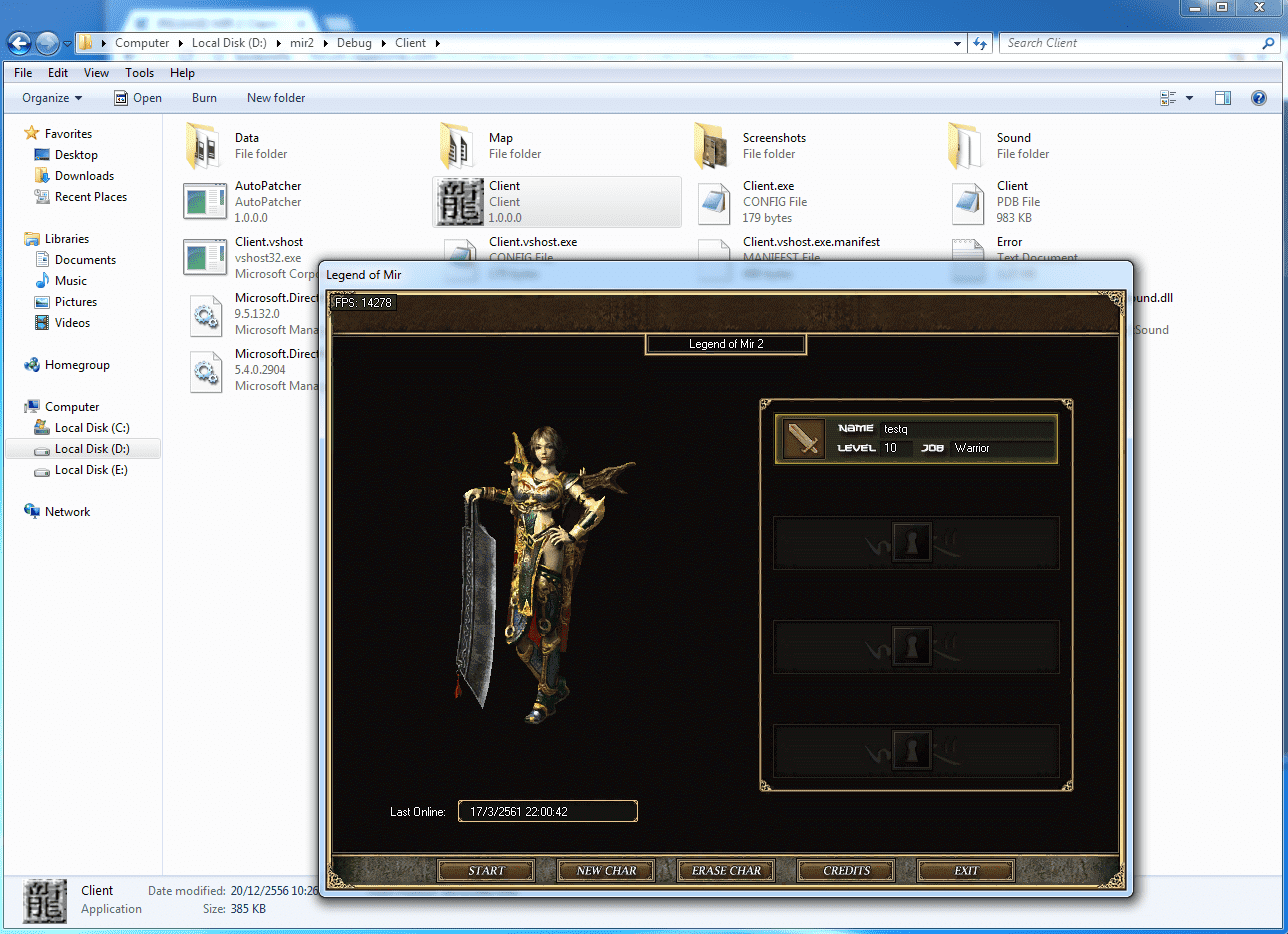Open the Tools menu
The height and width of the screenshot is (934, 1288).
(140, 73)
